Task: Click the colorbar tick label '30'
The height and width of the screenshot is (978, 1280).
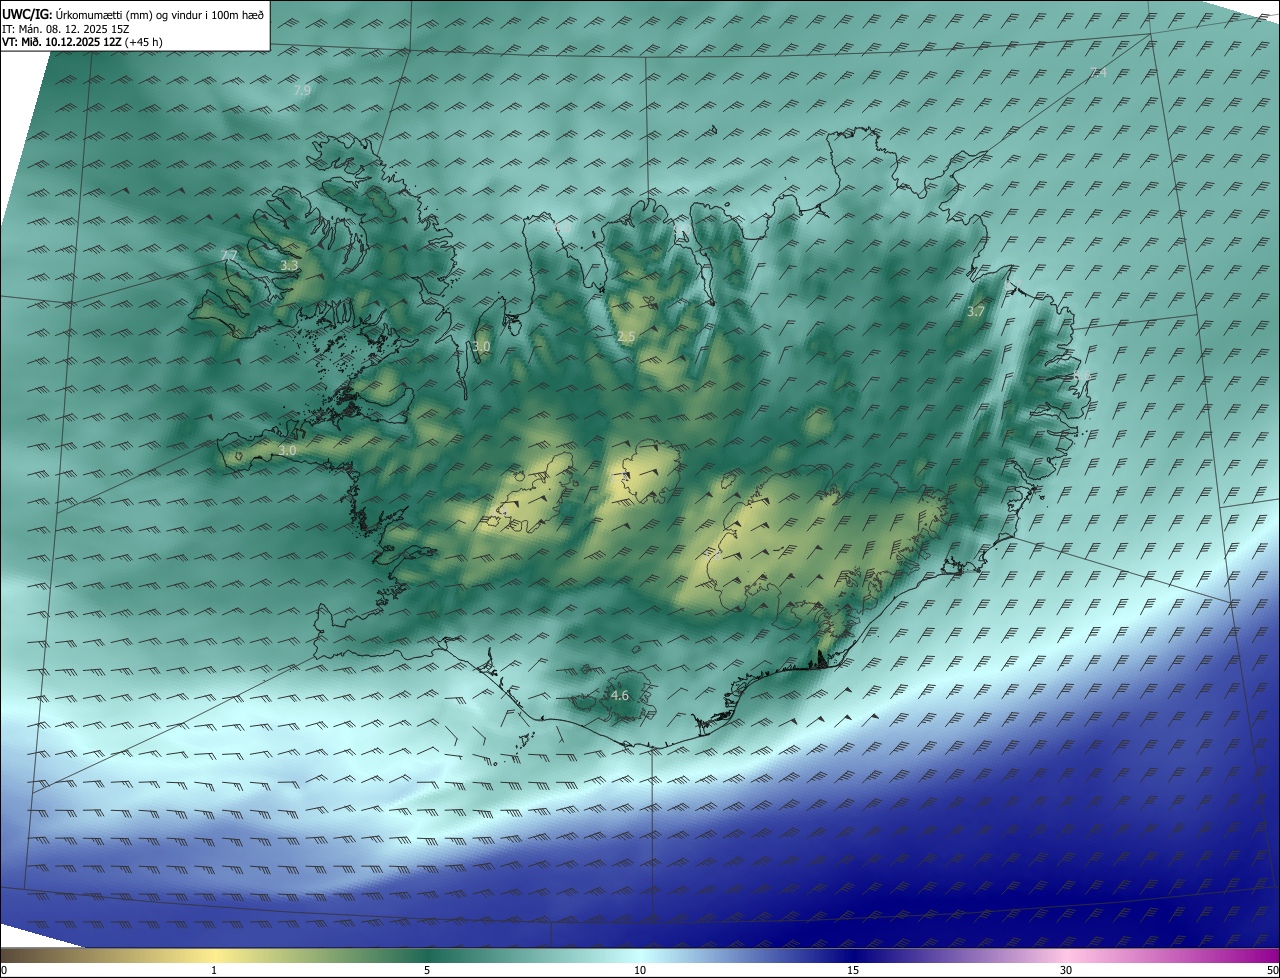Action: 1066,970
